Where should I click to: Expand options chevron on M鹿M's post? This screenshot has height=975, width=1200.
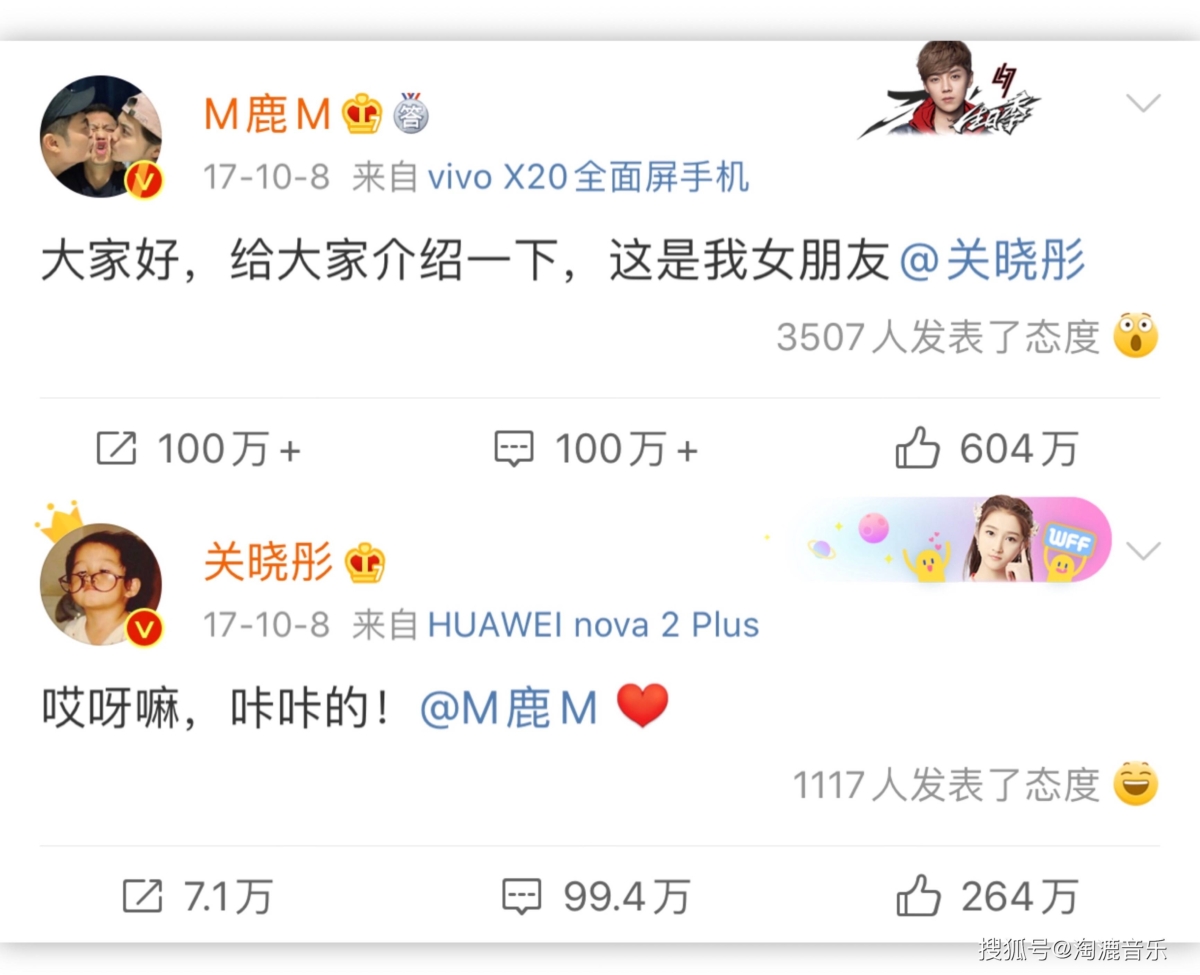click(1143, 102)
